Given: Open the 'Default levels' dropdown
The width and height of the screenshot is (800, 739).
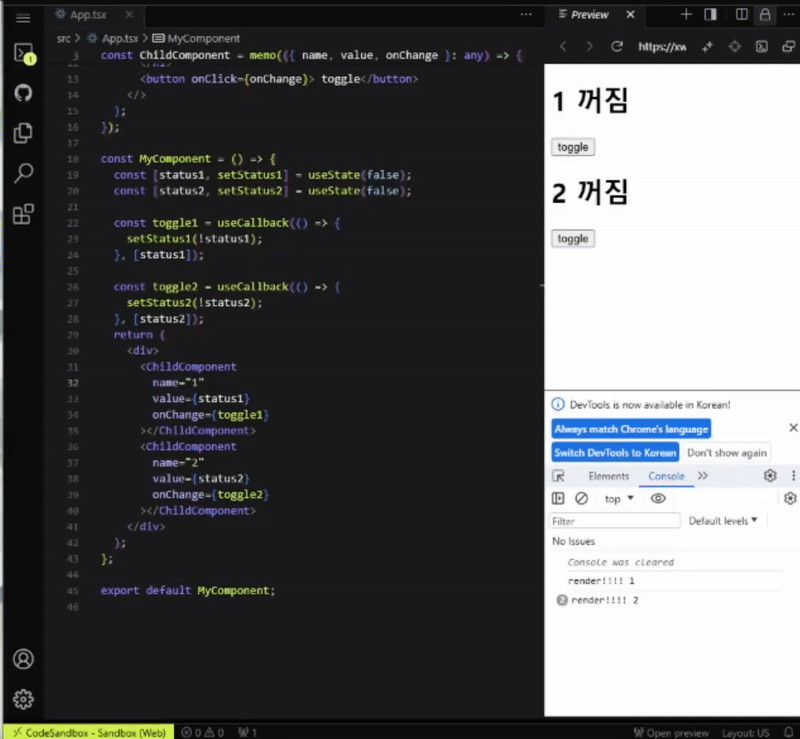Looking at the screenshot, I should [x=725, y=520].
